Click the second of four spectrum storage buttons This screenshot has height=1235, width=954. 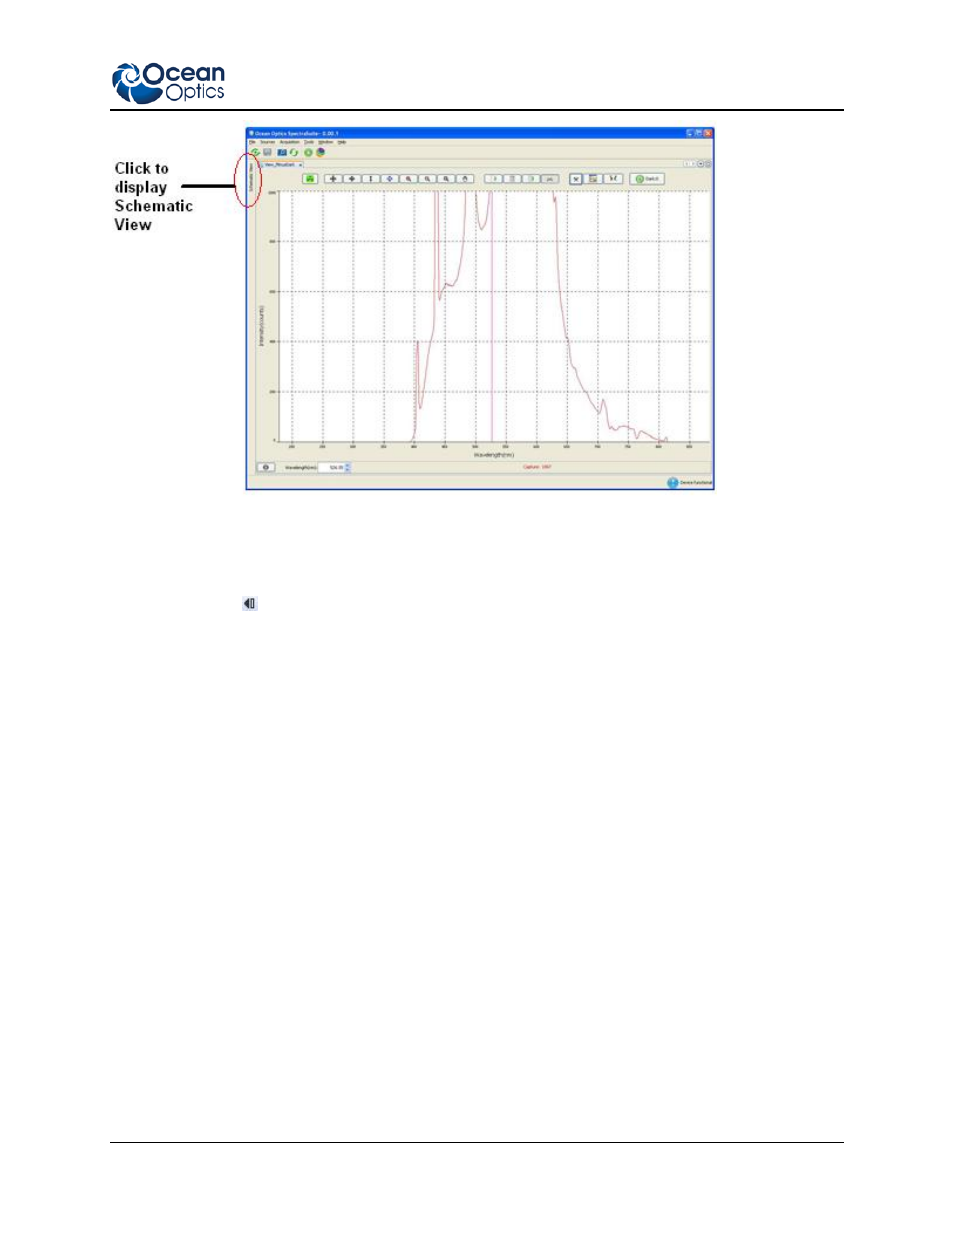(x=512, y=179)
